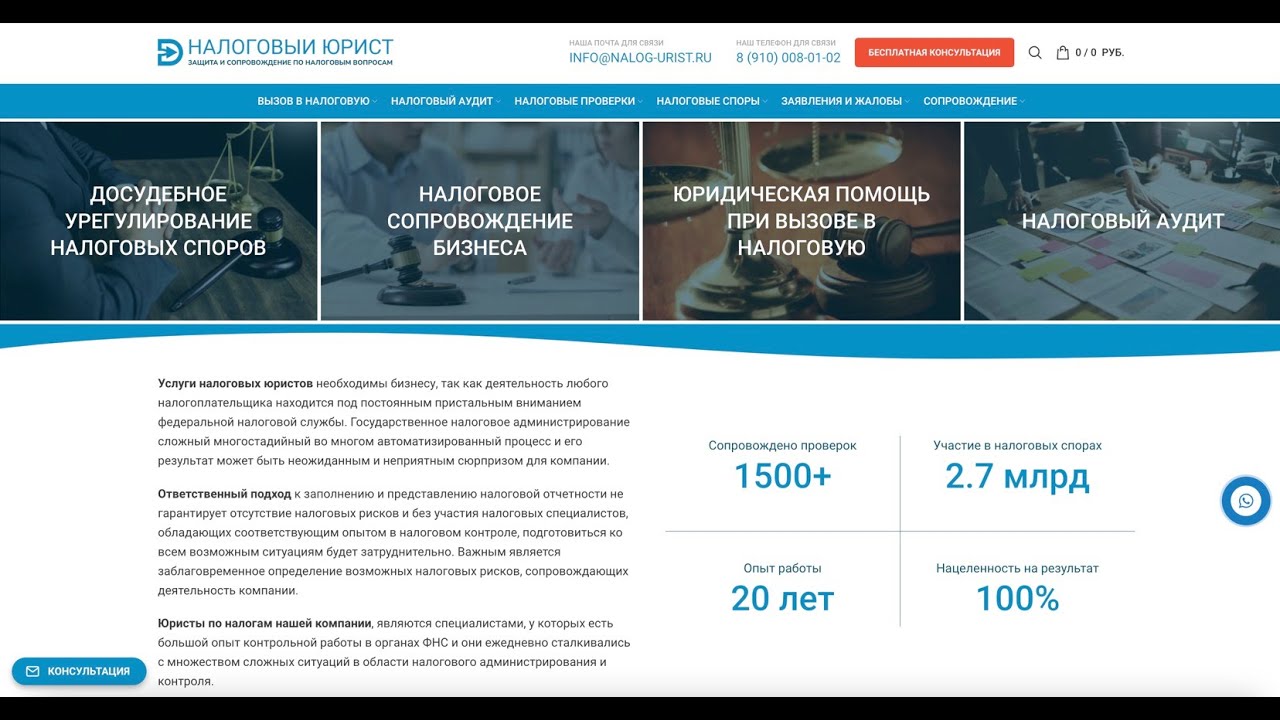Open Сопровождение menu item
This screenshot has height=720, width=1280.
pyautogui.click(x=970, y=101)
